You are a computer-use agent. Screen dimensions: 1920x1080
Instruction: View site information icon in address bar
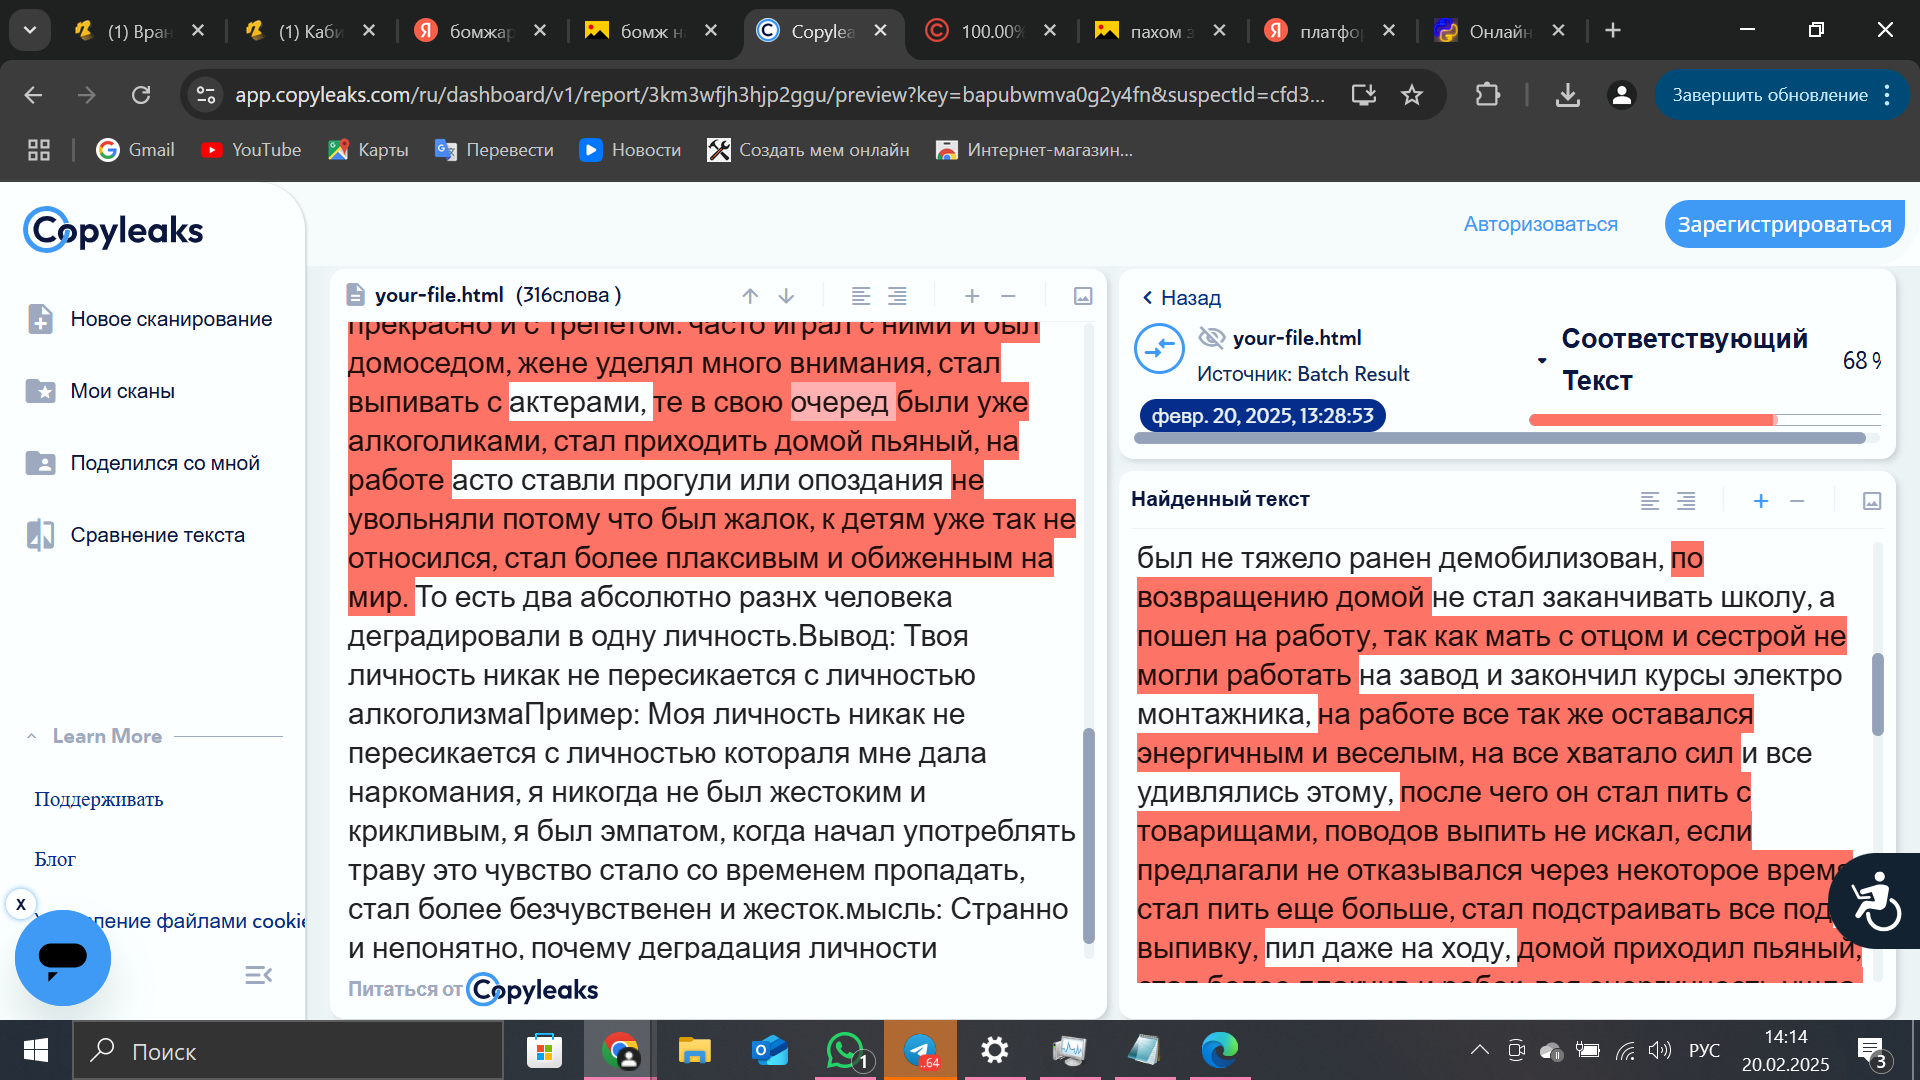(x=206, y=95)
